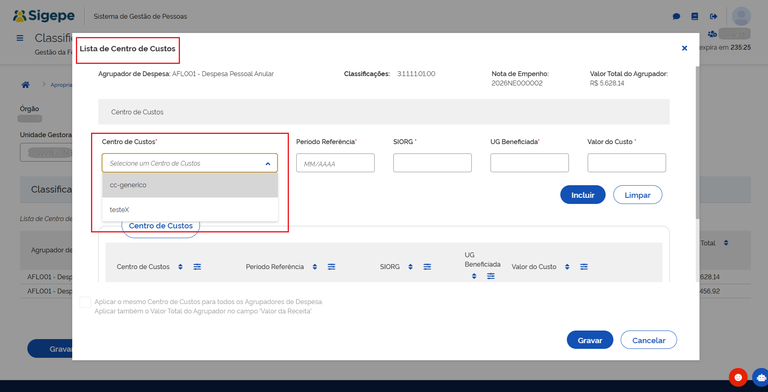Image resolution: width=768 pixels, height=392 pixels.
Task: Open the manual book icon in header
Action: [695, 16]
